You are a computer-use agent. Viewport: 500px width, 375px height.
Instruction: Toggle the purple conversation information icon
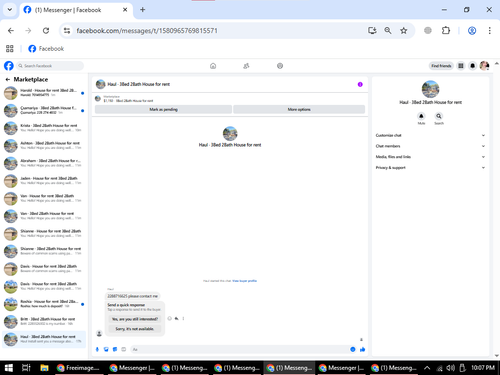tap(360, 84)
